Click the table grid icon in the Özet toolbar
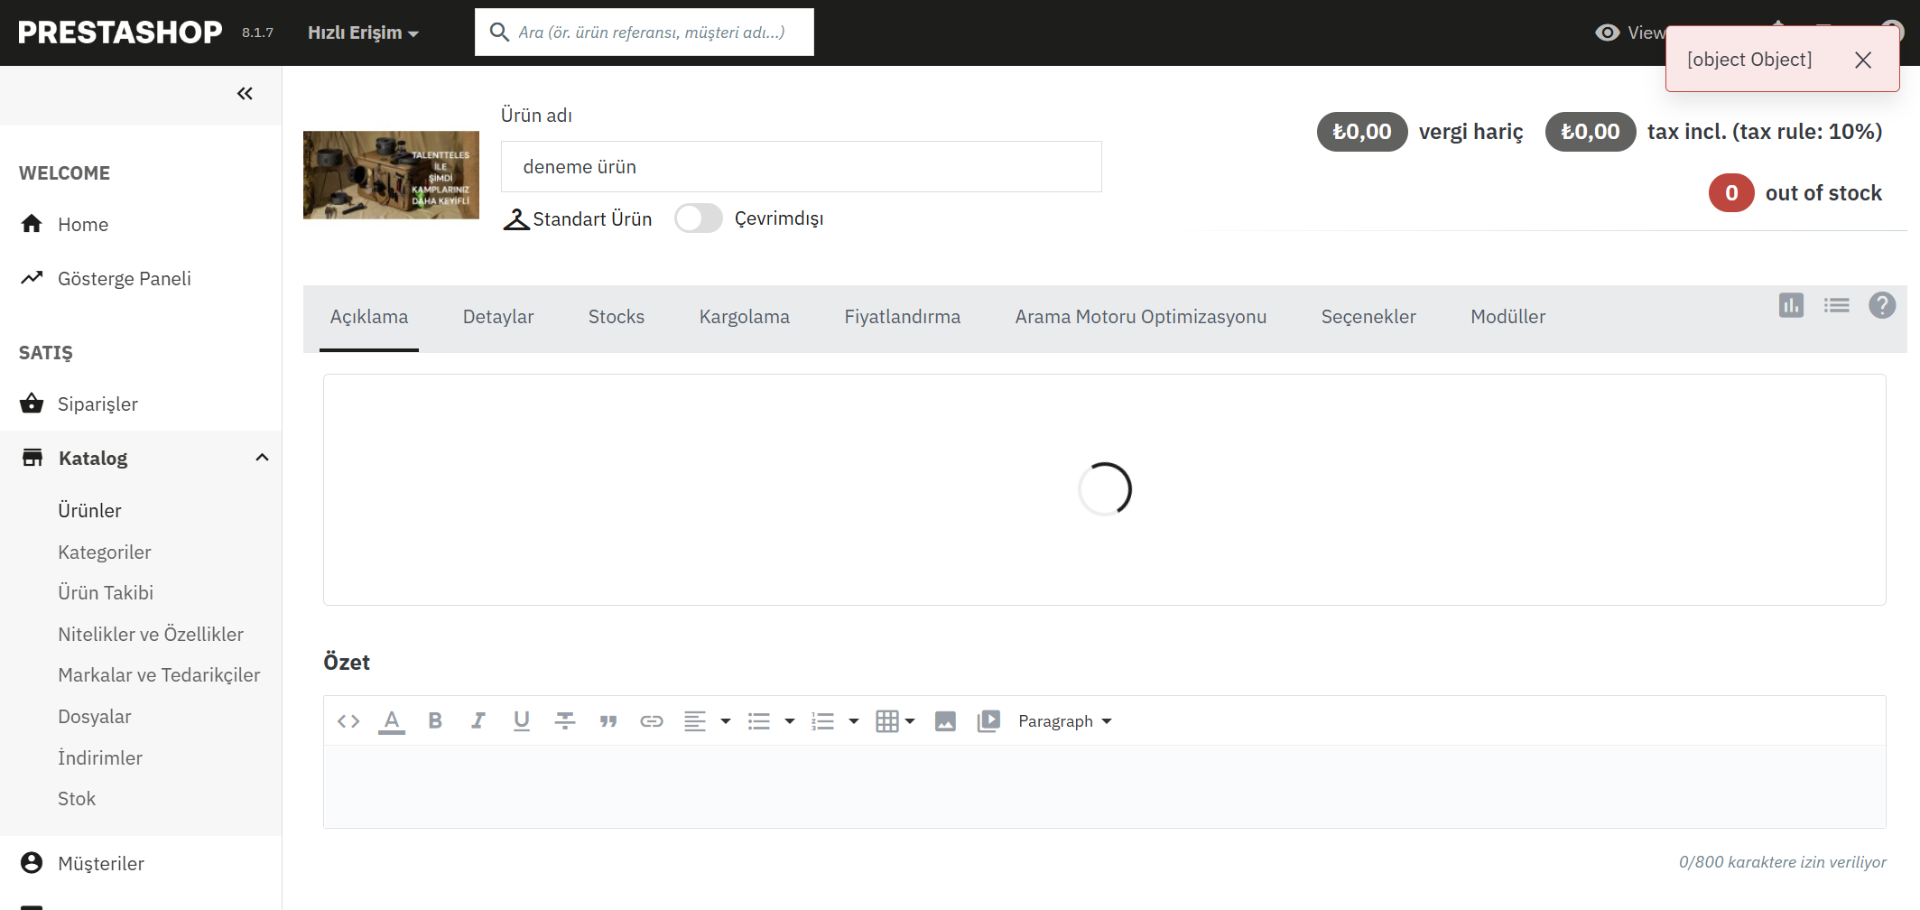This screenshot has height=910, width=1920. coord(887,721)
